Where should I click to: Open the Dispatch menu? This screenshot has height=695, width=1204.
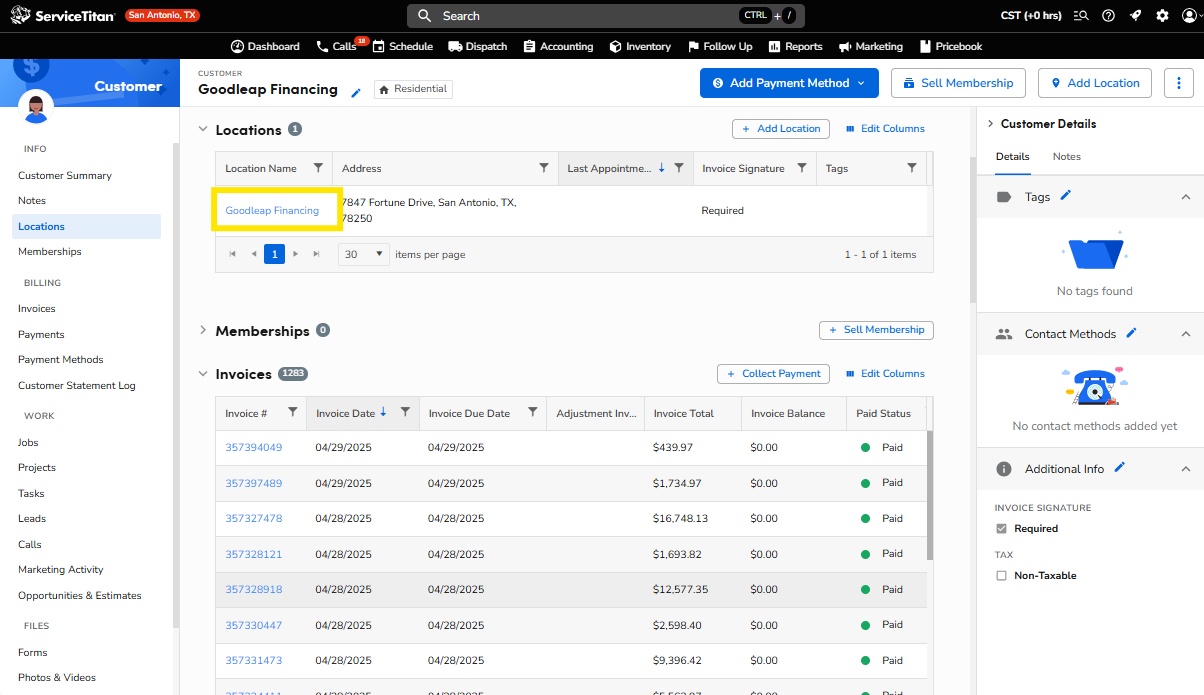pyautogui.click(x=478, y=46)
